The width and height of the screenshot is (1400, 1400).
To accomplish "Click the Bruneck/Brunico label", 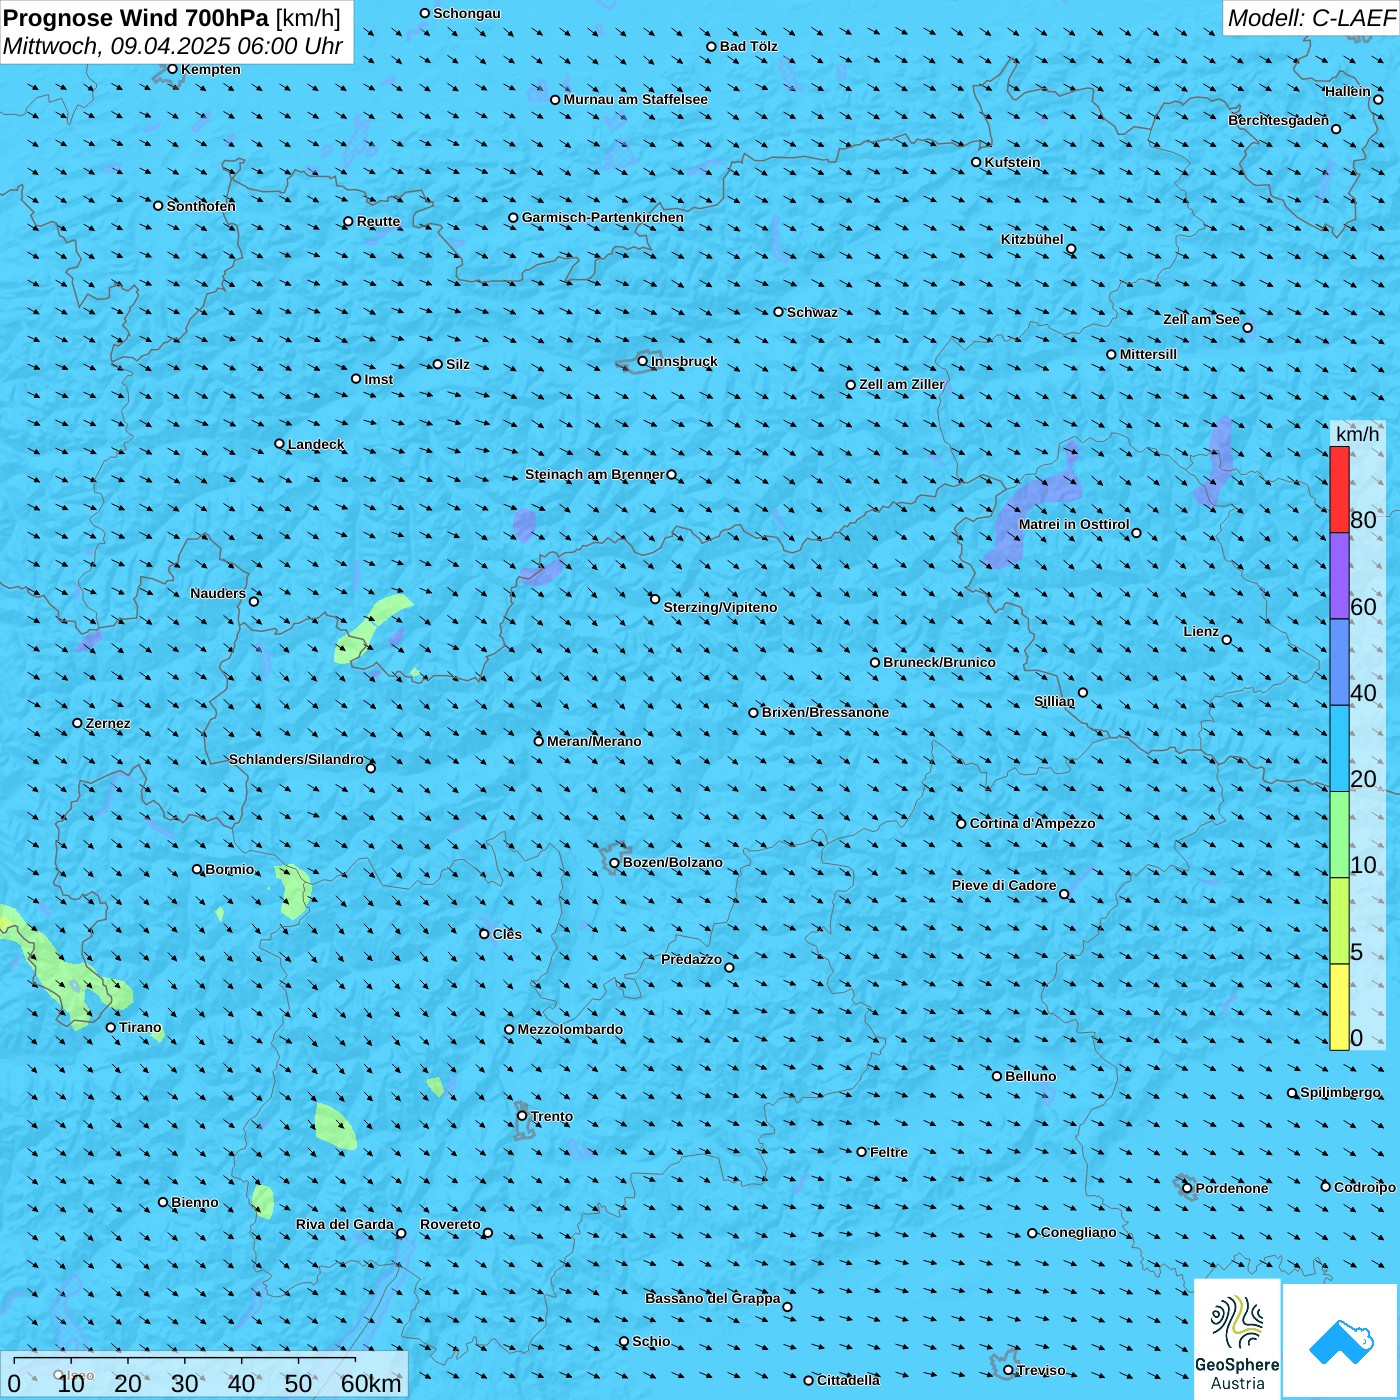I will pyautogui.click(x=939, y=662).
